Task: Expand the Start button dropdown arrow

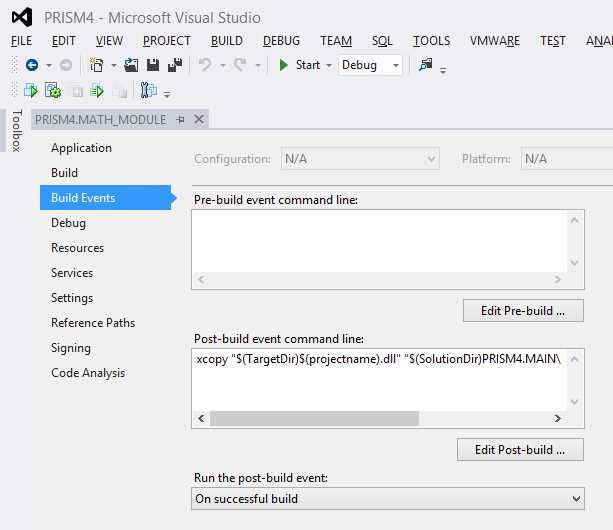Action: [x=329, y=65]
